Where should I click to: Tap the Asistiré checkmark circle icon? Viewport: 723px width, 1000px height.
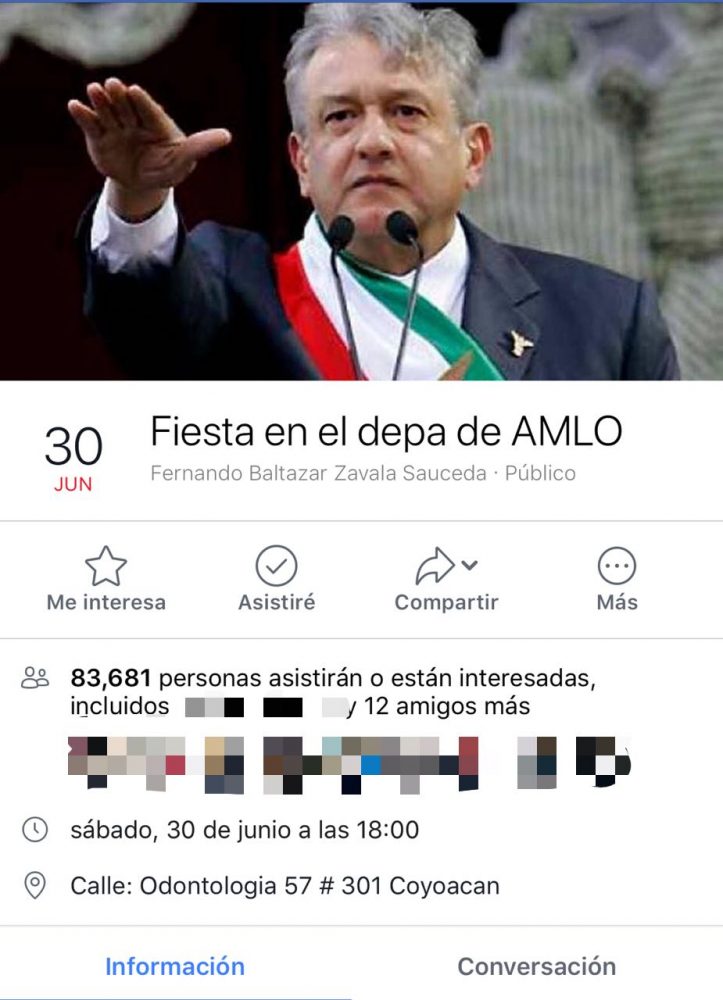click(x=276, y=566)
